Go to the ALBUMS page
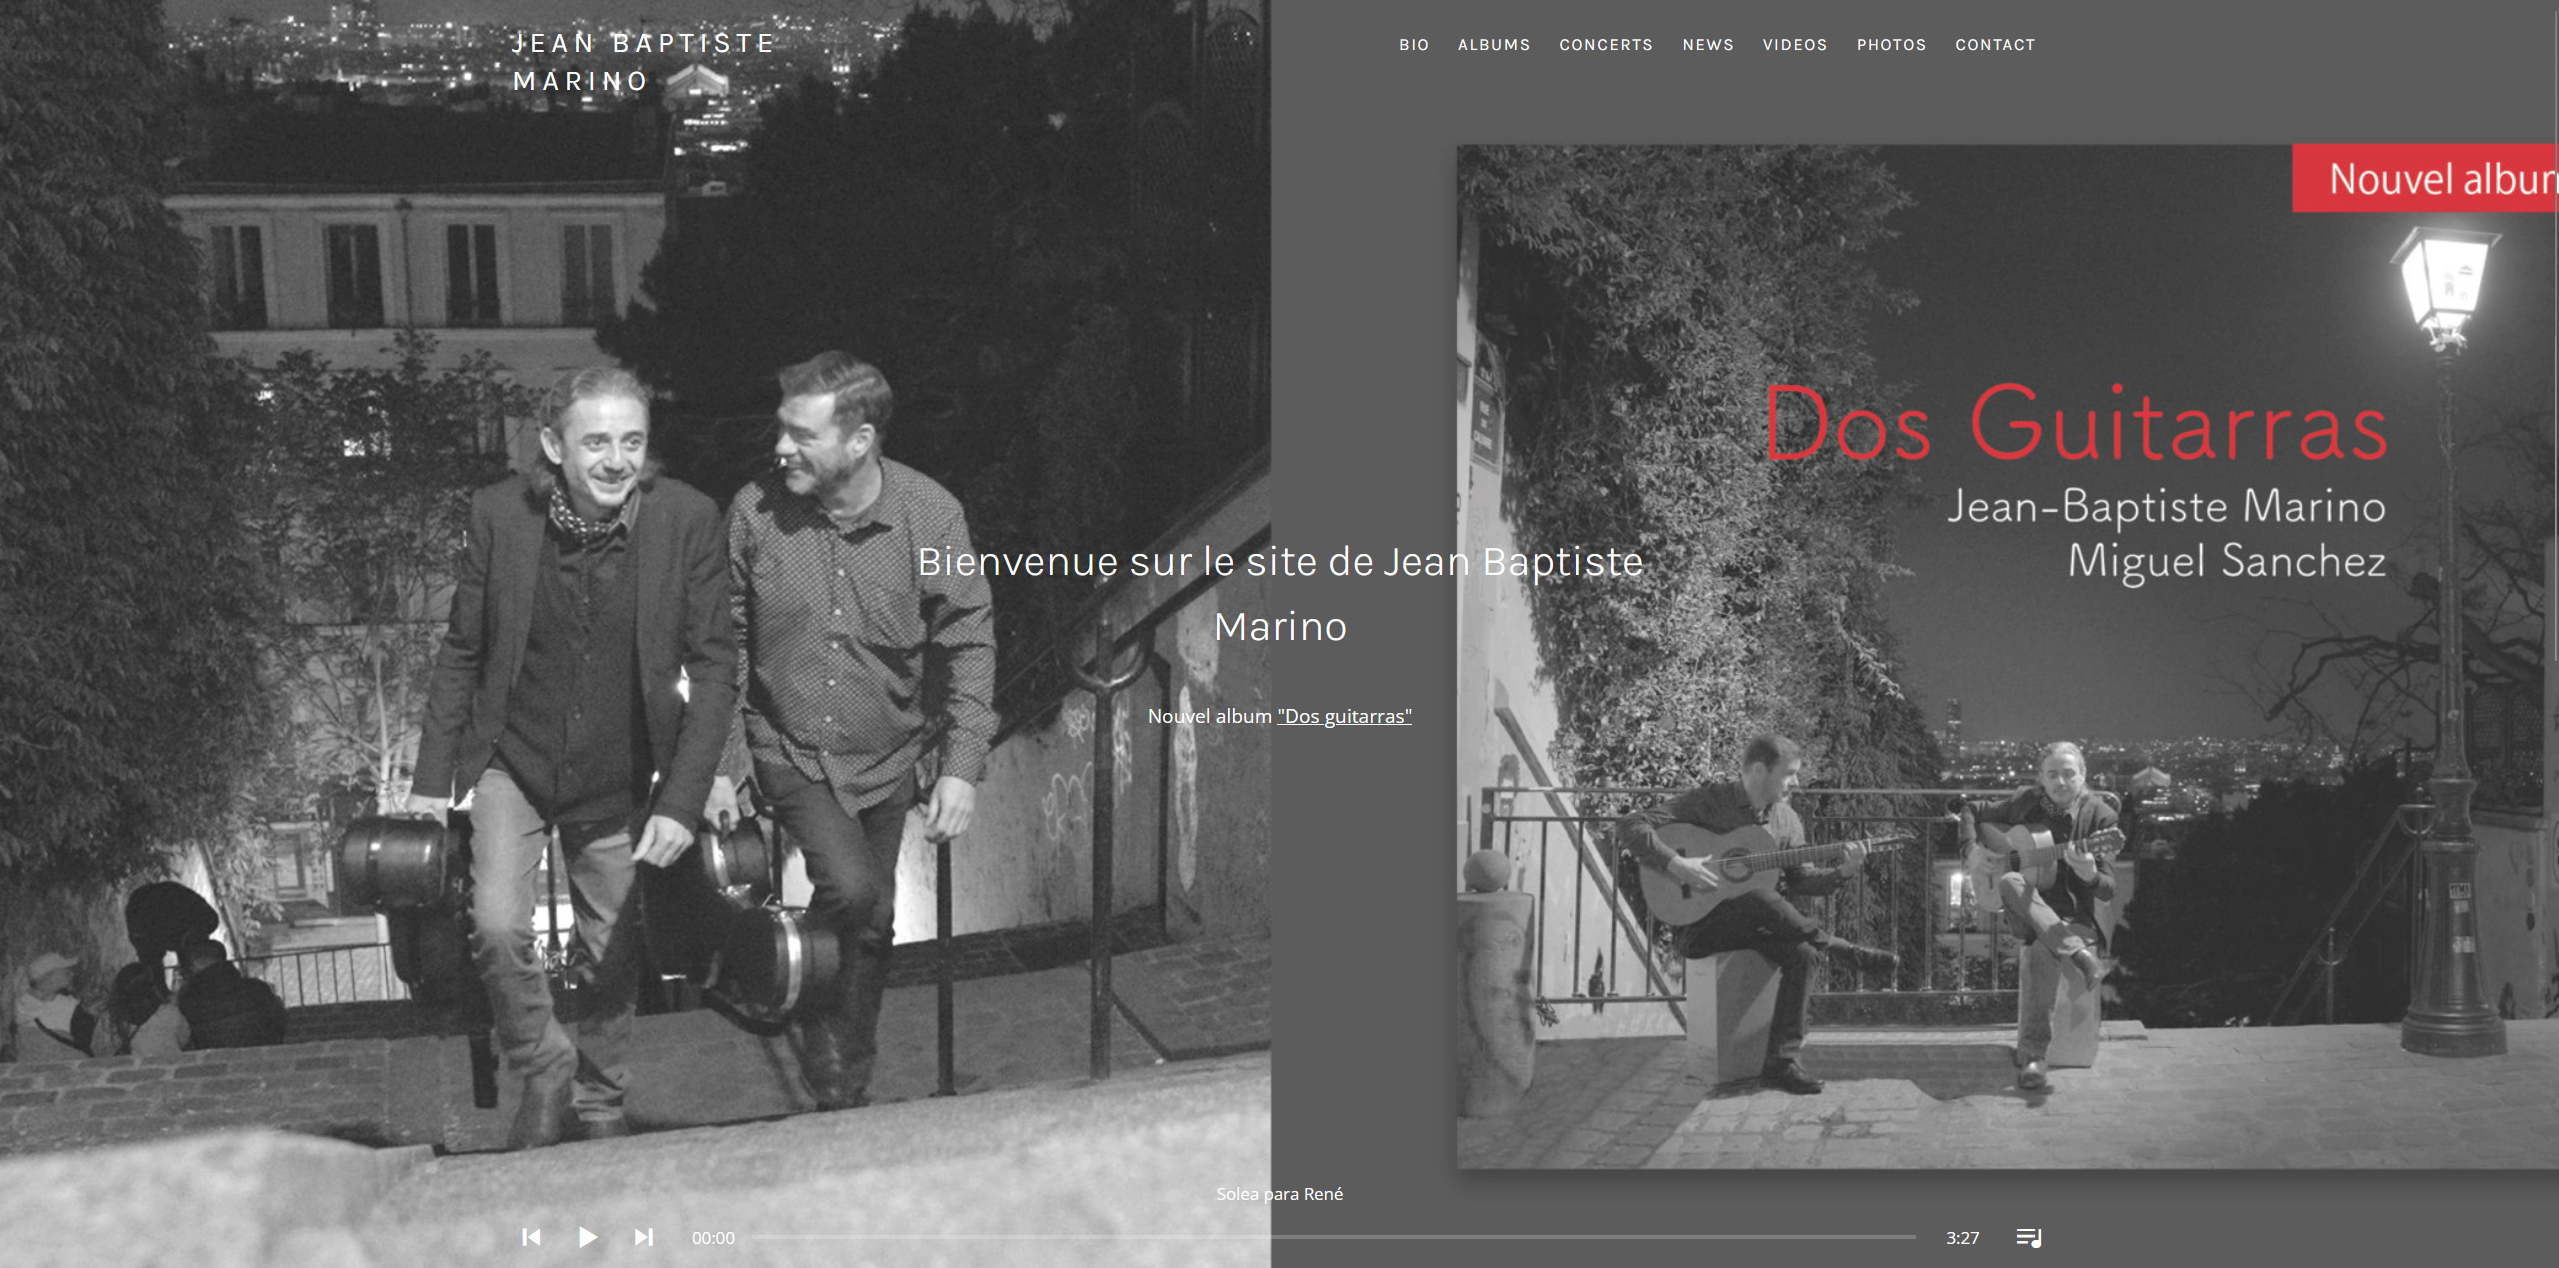This screenshot has width=2559, height=1268. tap(1493, 45)
